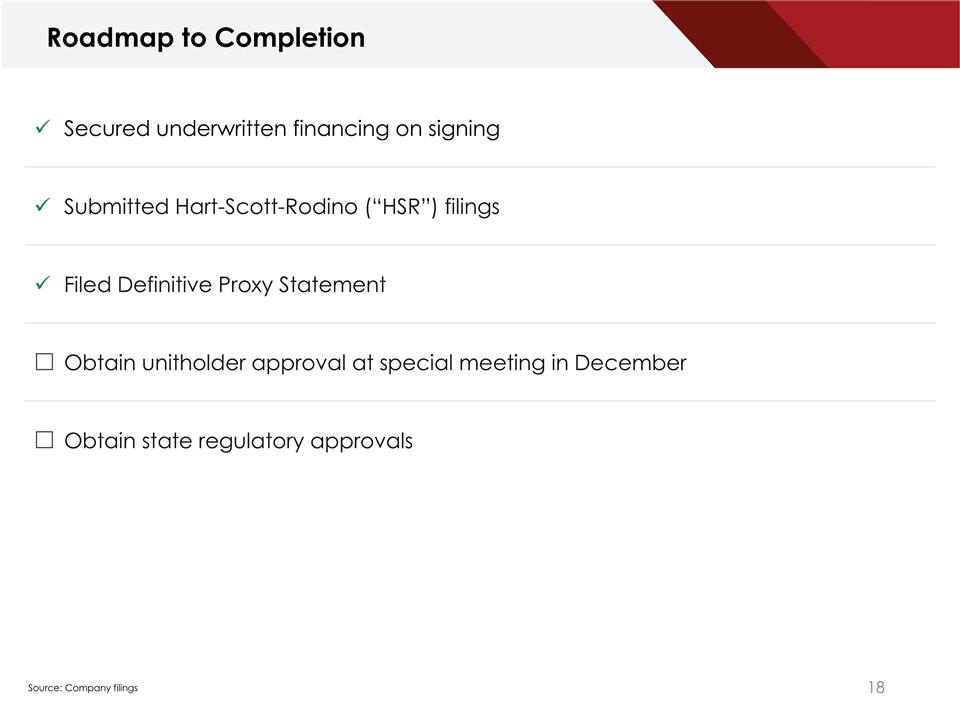Click the Roadmap to Completion slide title

pyautogui.click(x=206, y=38)
